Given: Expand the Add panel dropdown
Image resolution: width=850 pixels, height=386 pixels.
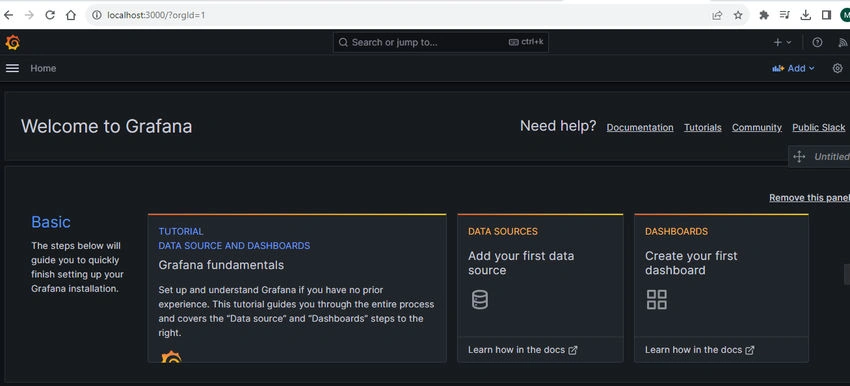Looking at the screenshot, I should pos(793,68).
